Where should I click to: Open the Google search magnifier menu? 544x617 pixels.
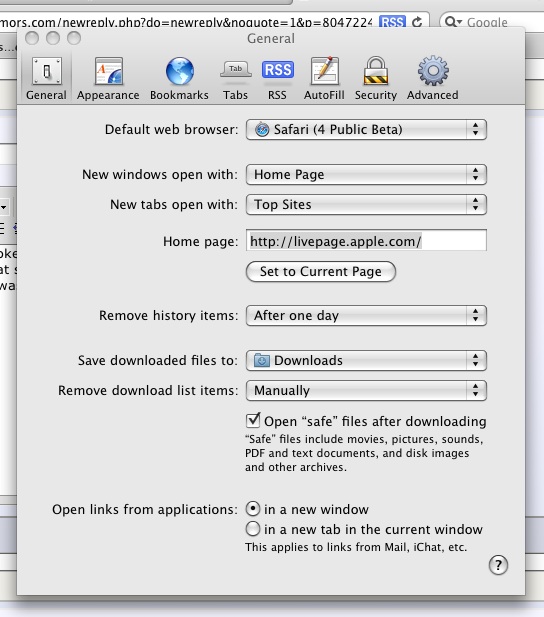453,22
